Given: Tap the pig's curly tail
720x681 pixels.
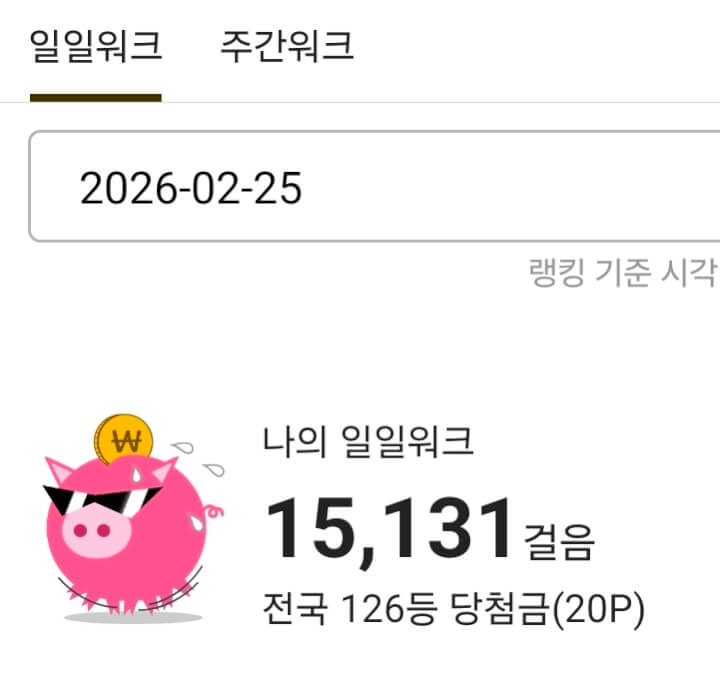Looking at the screenshot, I should [214, 511].
